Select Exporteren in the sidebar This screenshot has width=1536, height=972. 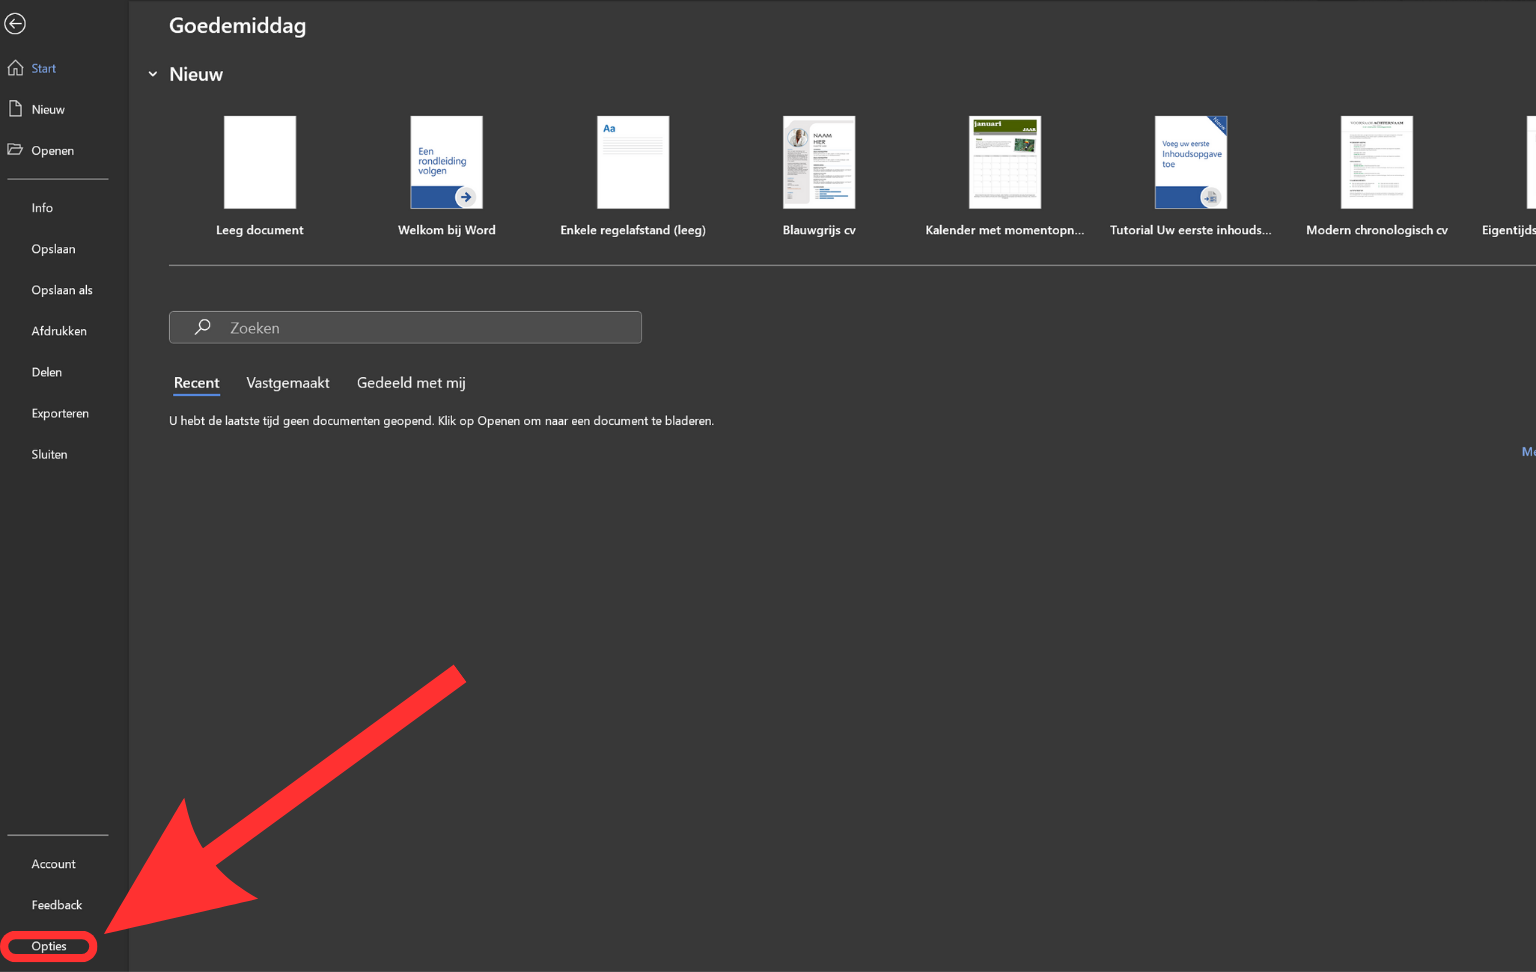coord(60,413)
